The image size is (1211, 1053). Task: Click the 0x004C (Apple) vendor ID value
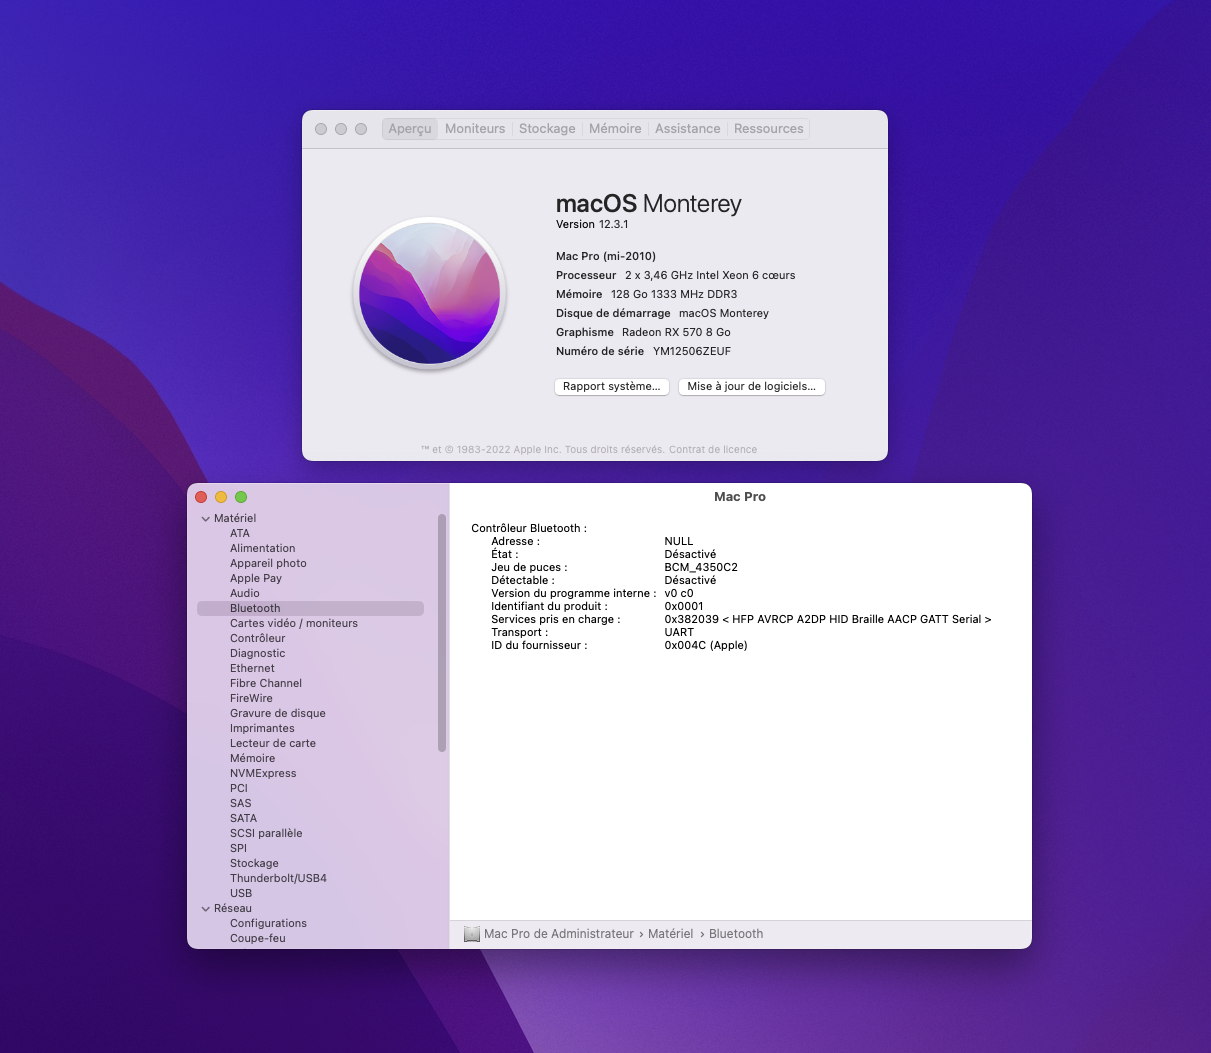706,645
